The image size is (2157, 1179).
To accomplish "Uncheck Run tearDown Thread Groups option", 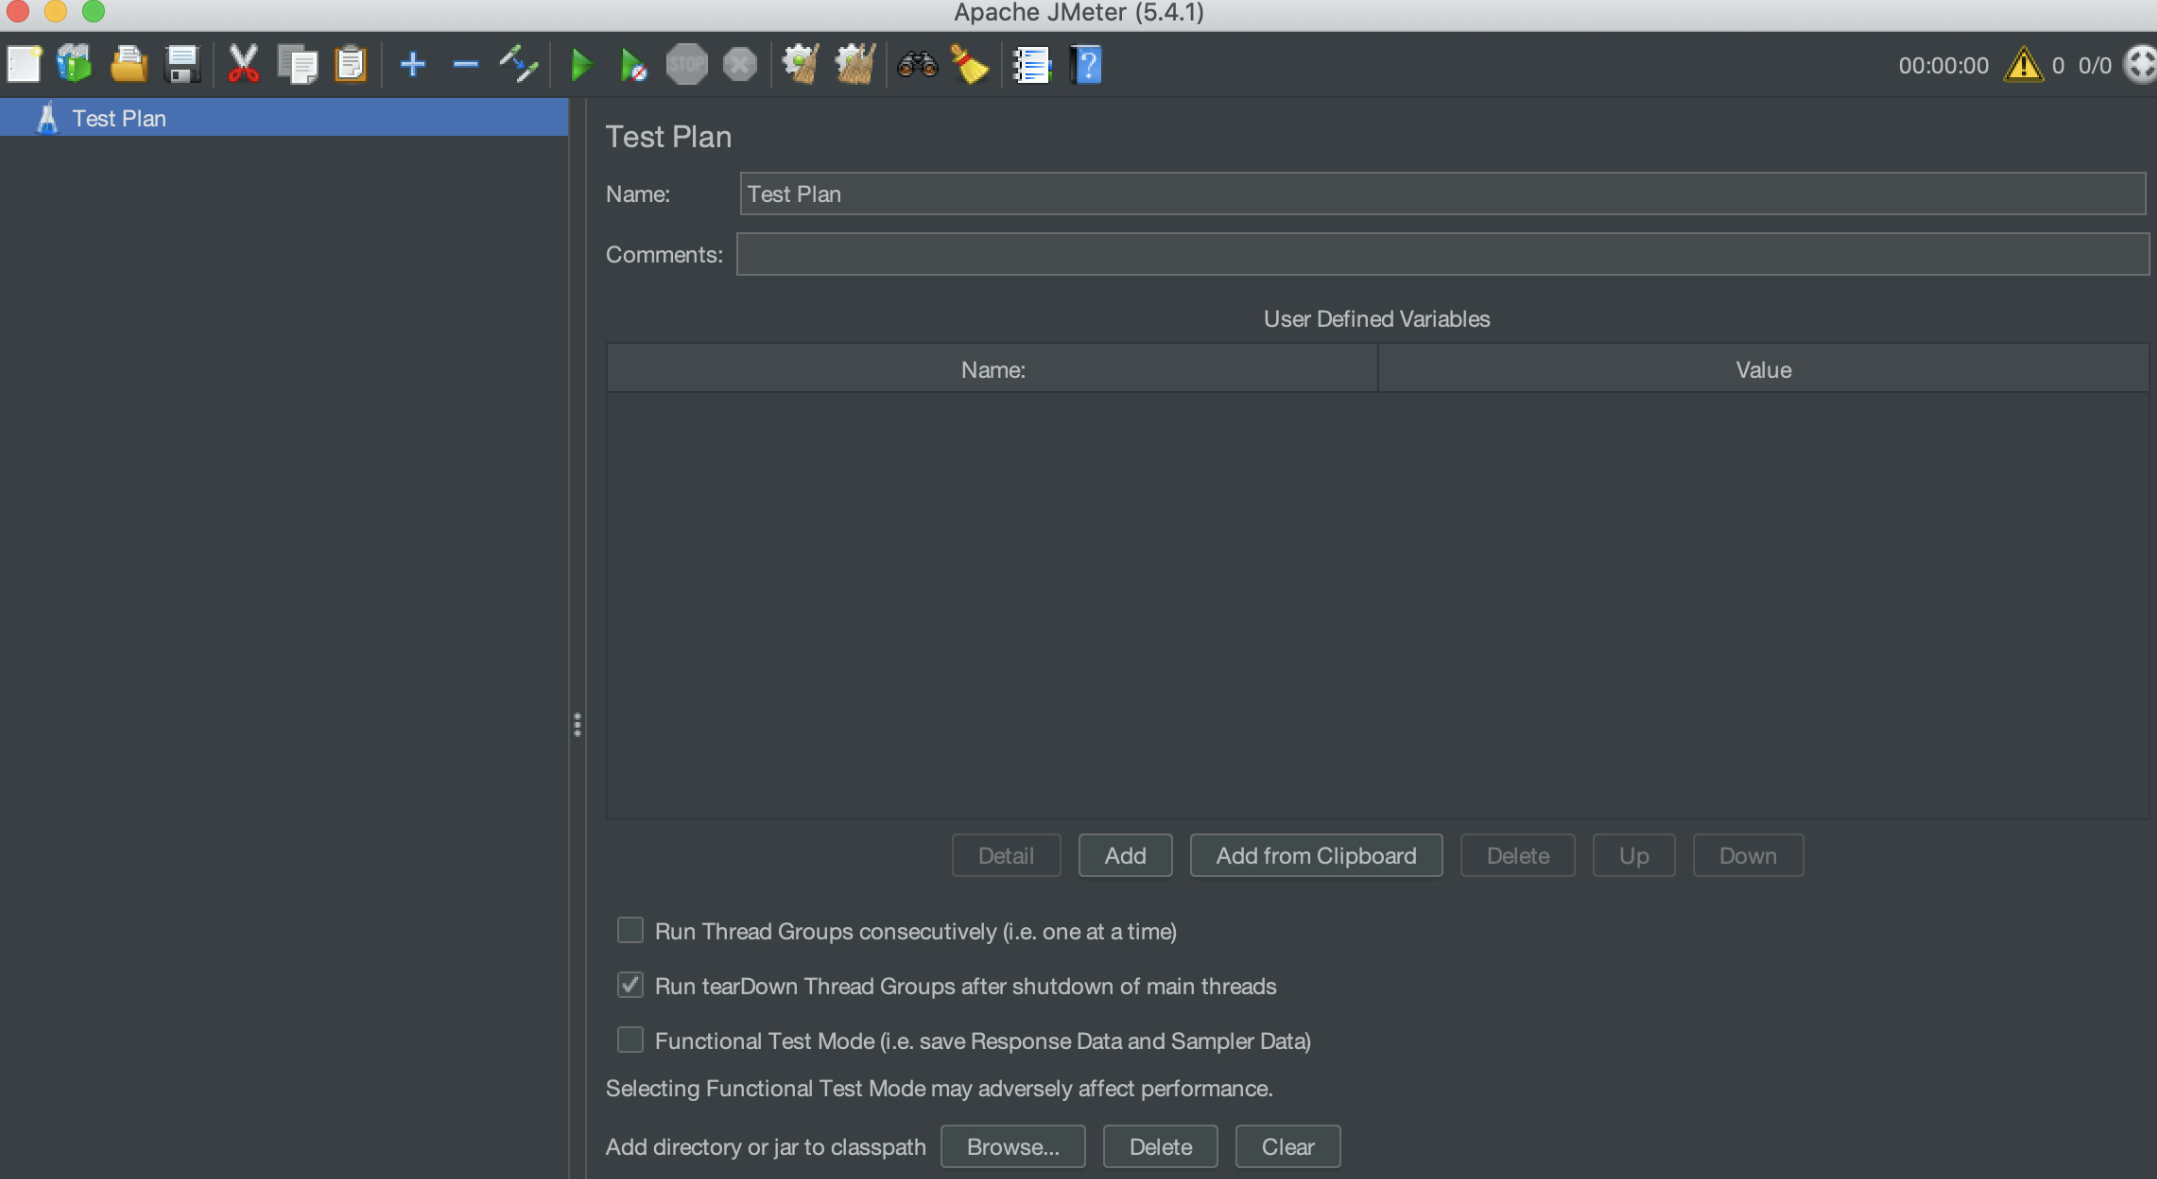I will tap(630, 986).
